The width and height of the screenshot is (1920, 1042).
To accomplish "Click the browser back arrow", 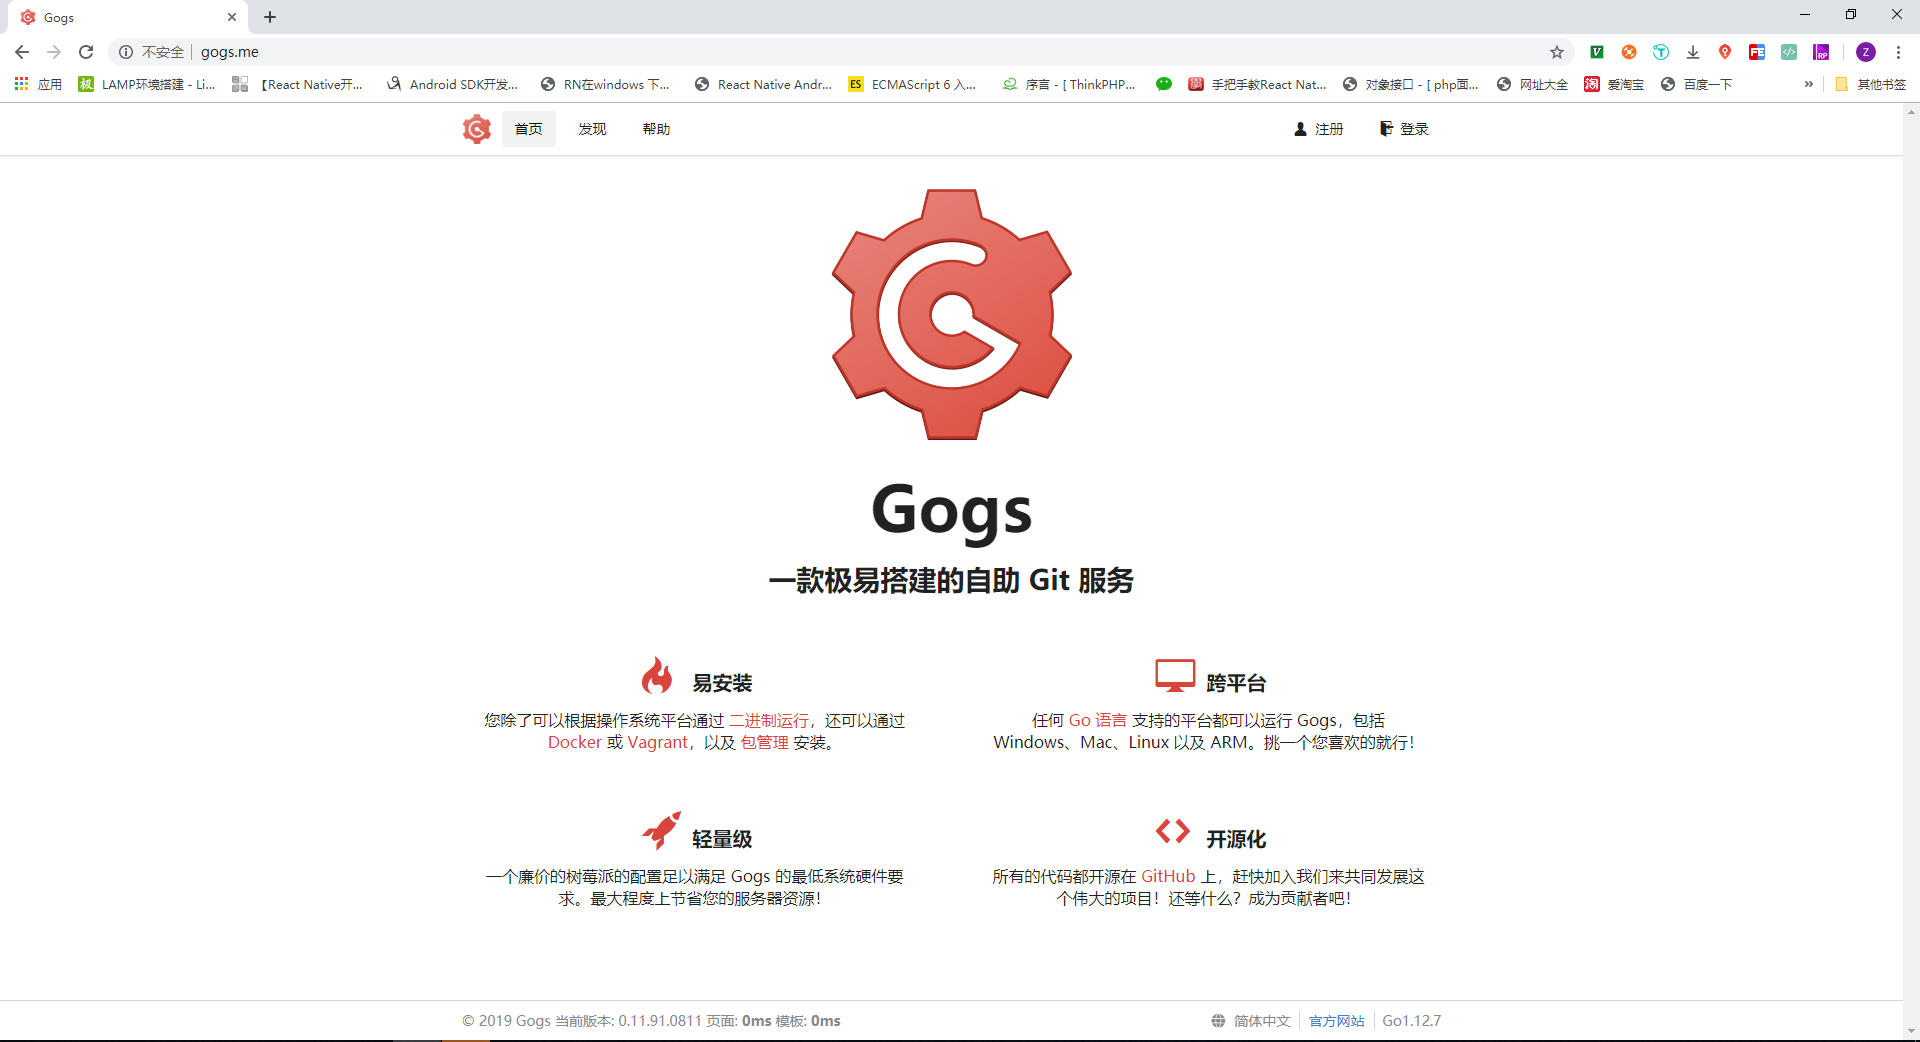I will tap(22, 52).
